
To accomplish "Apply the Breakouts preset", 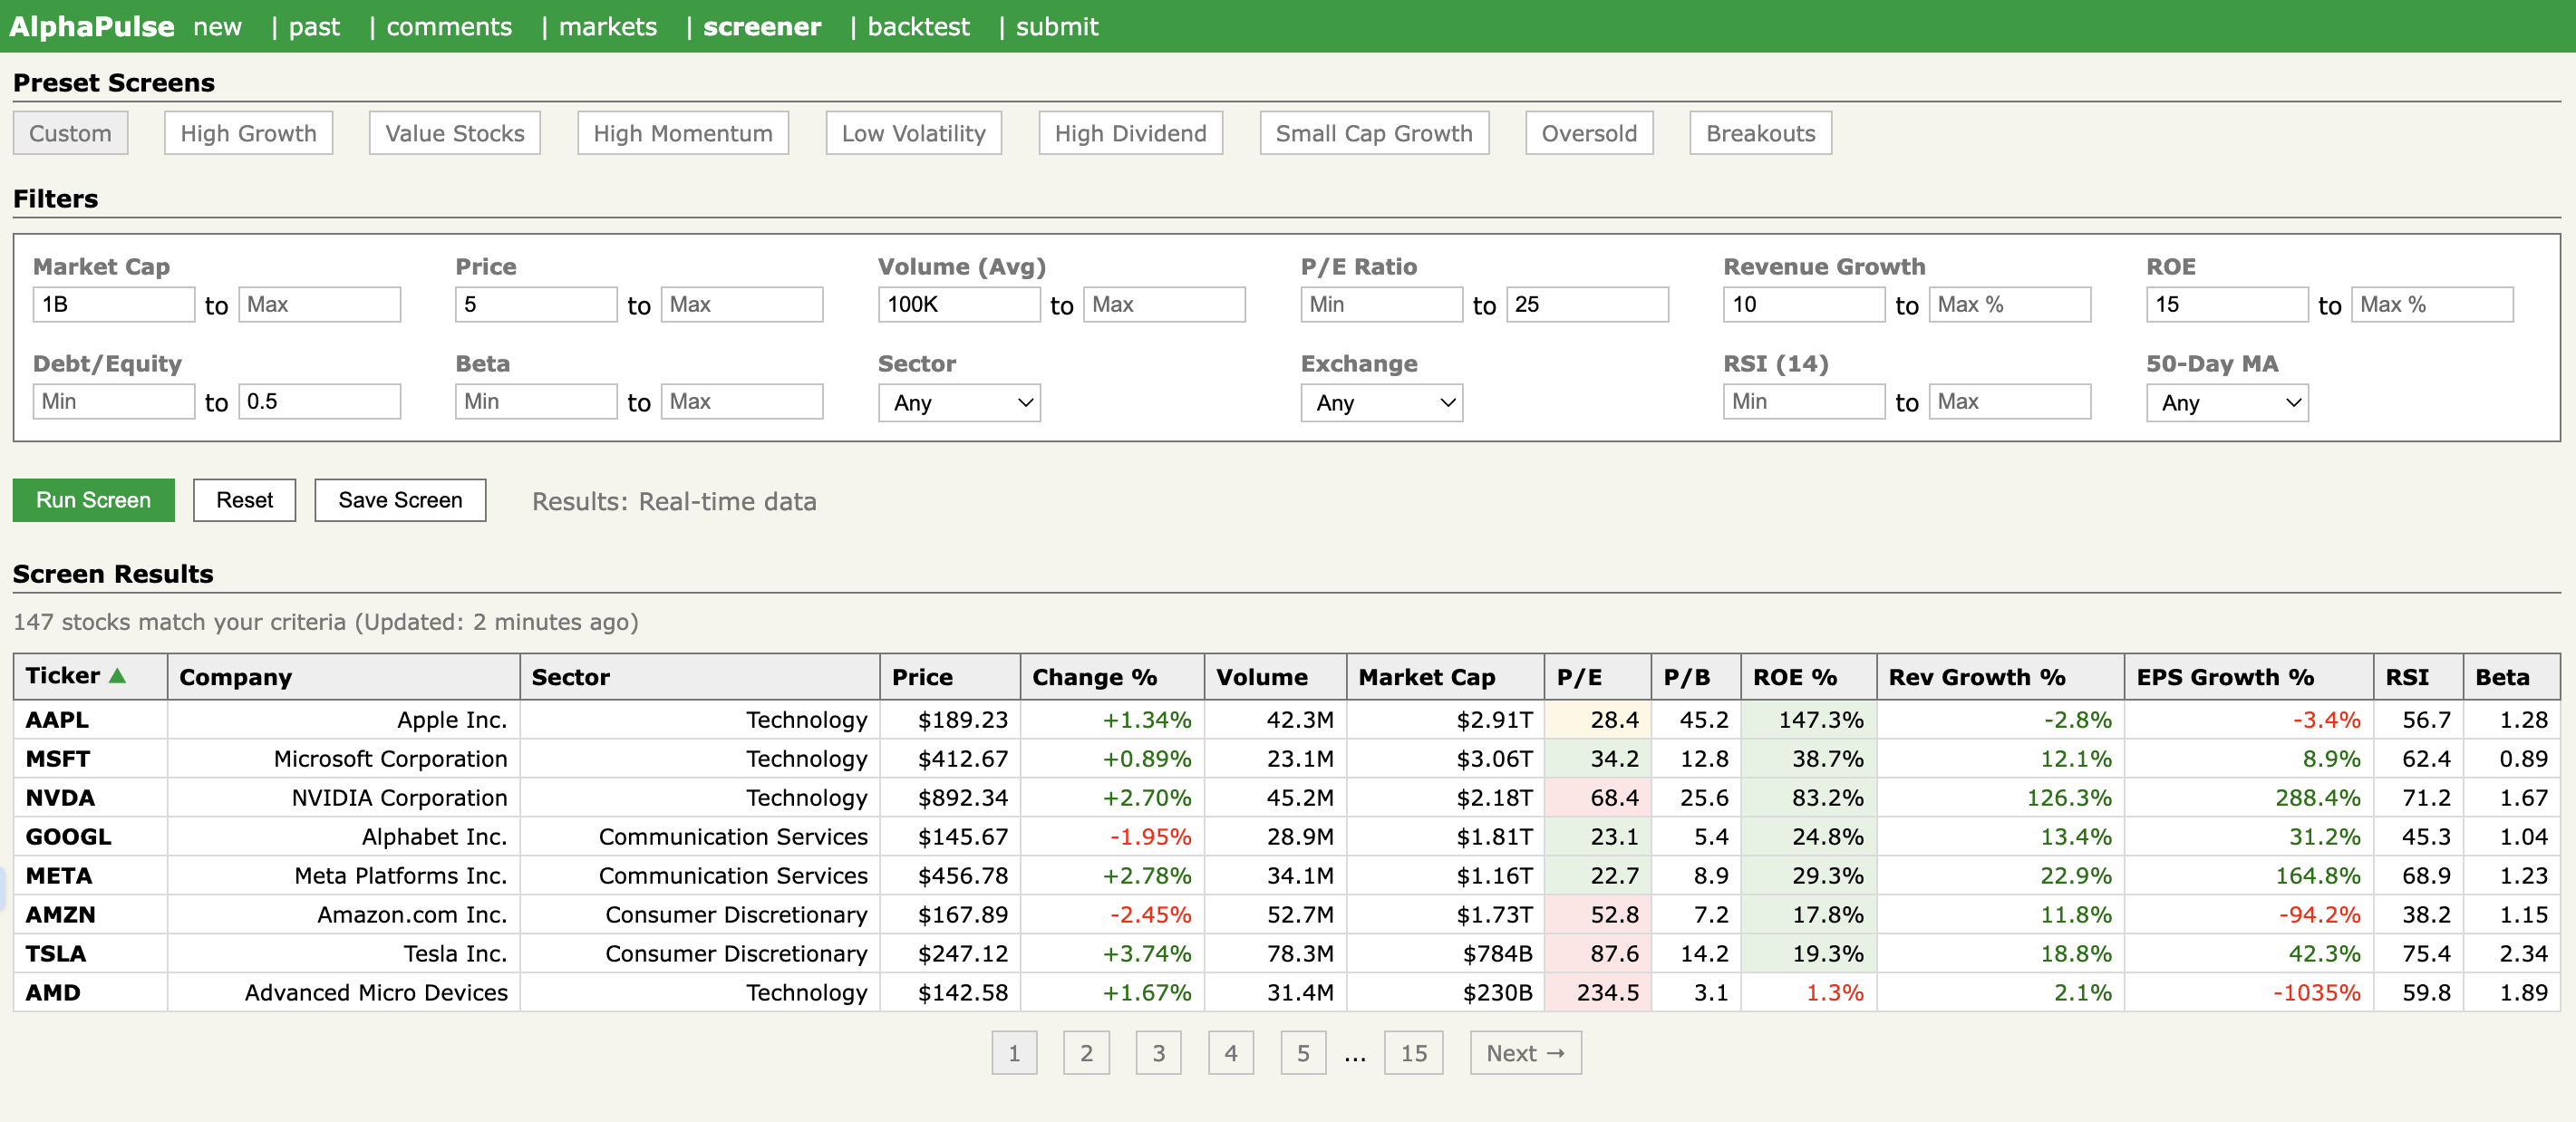I will 1760,133.
